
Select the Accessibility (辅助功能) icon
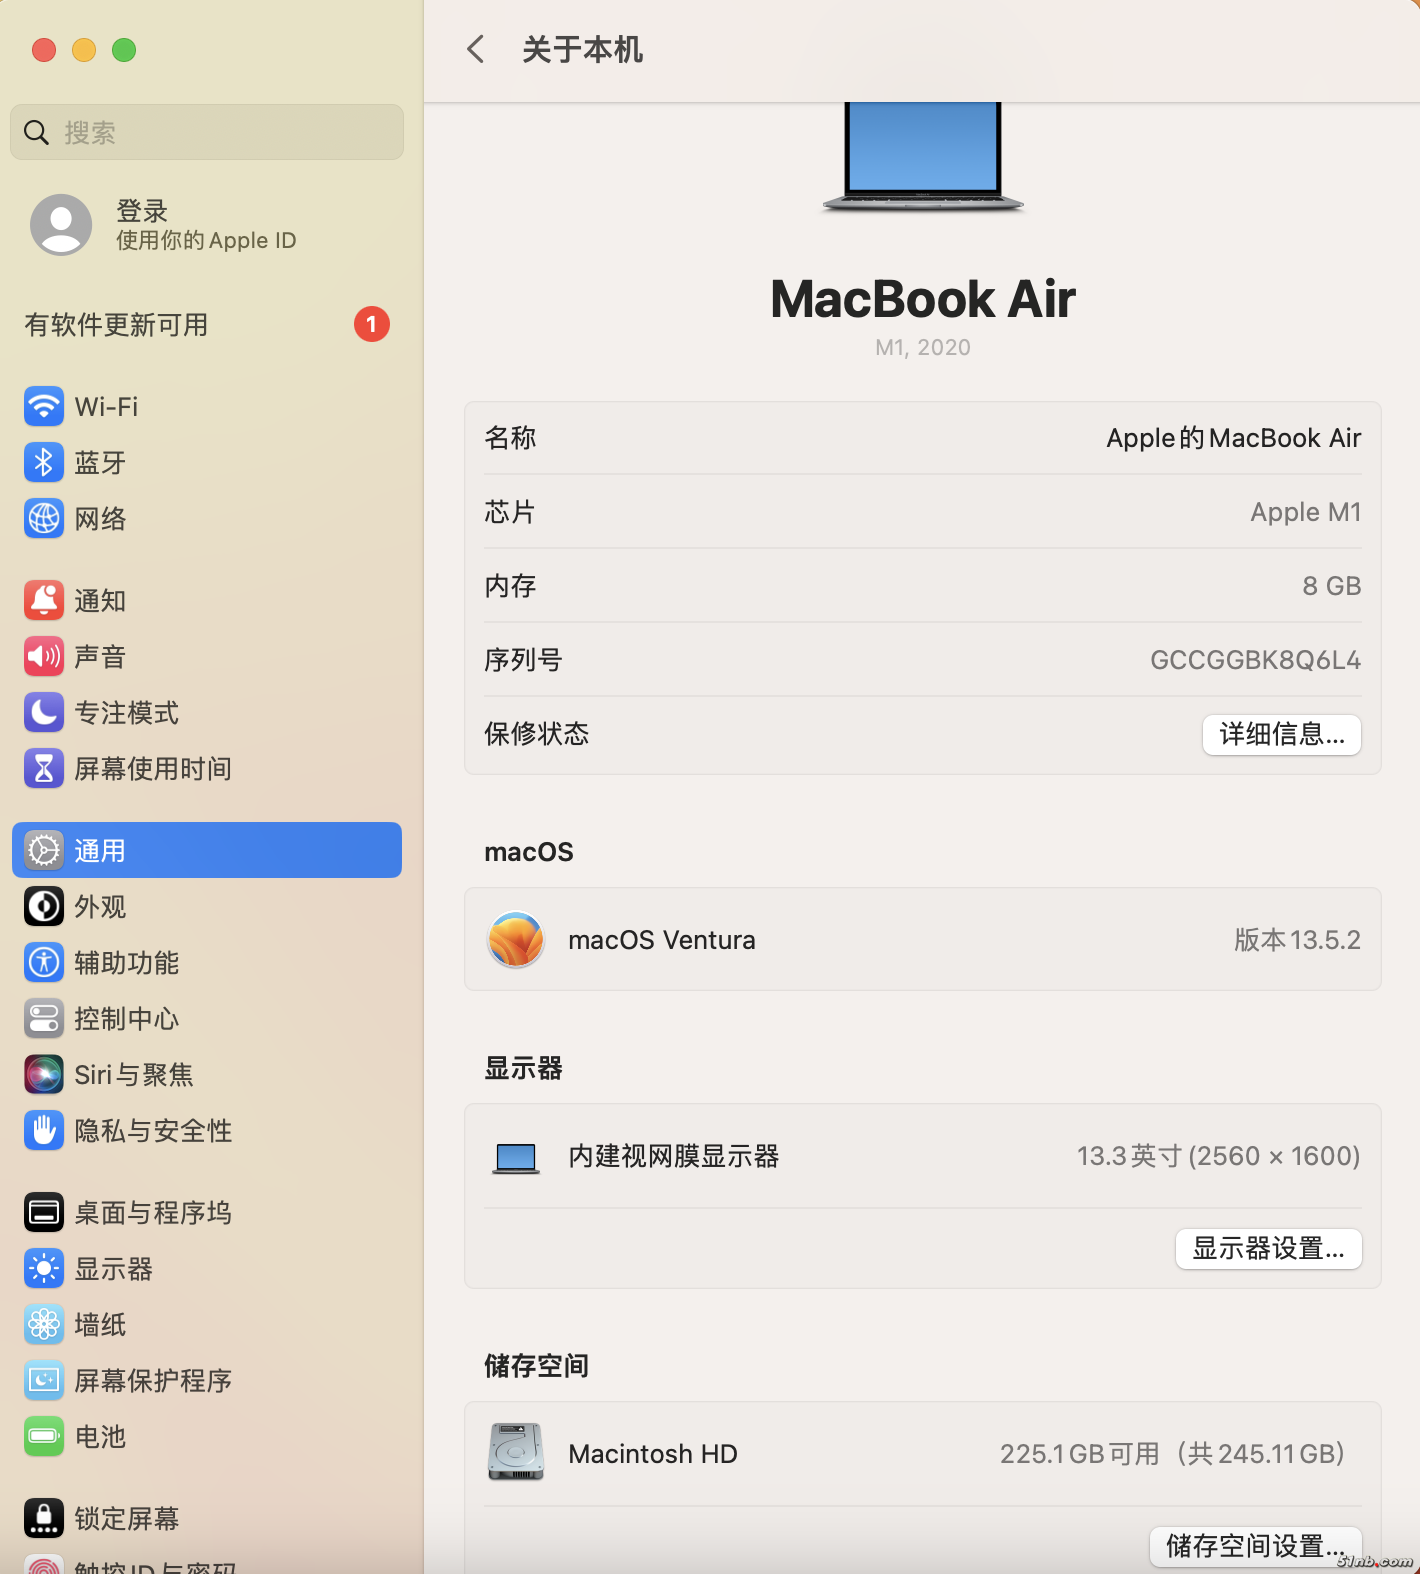pyautogui.click(x=44, y=962)
